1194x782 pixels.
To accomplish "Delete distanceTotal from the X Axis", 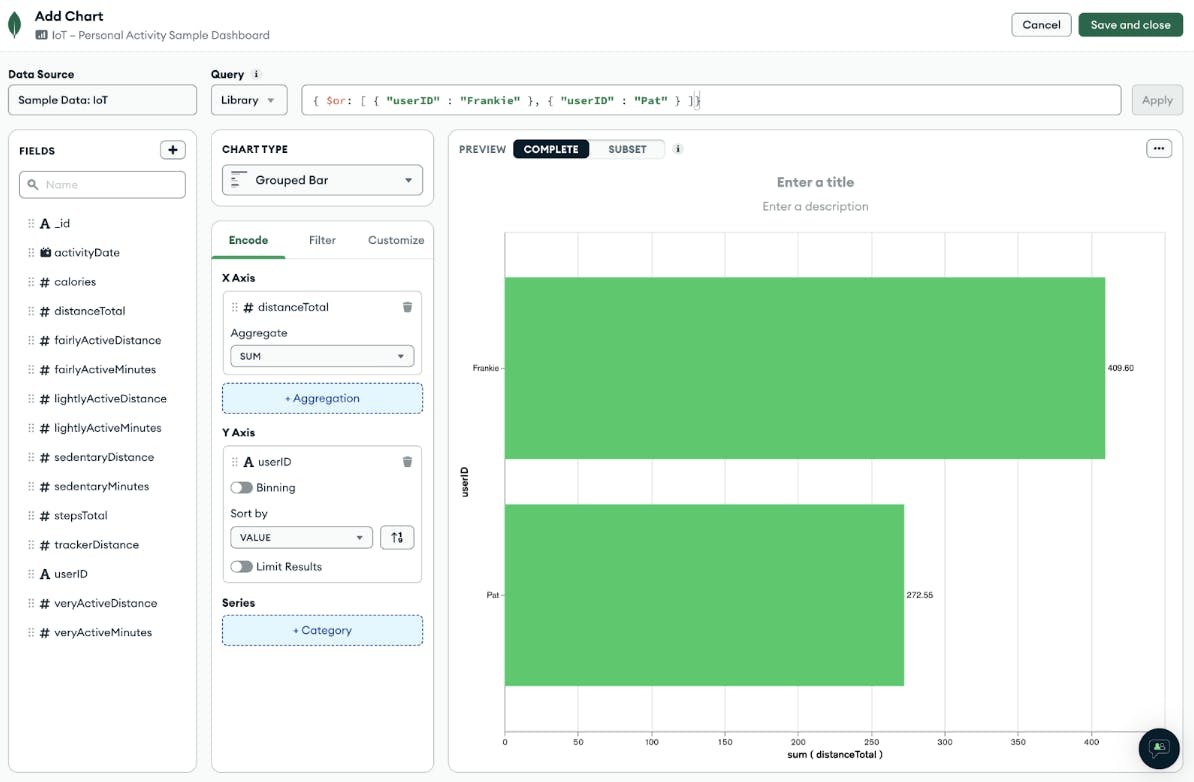I will pos(407,307).
